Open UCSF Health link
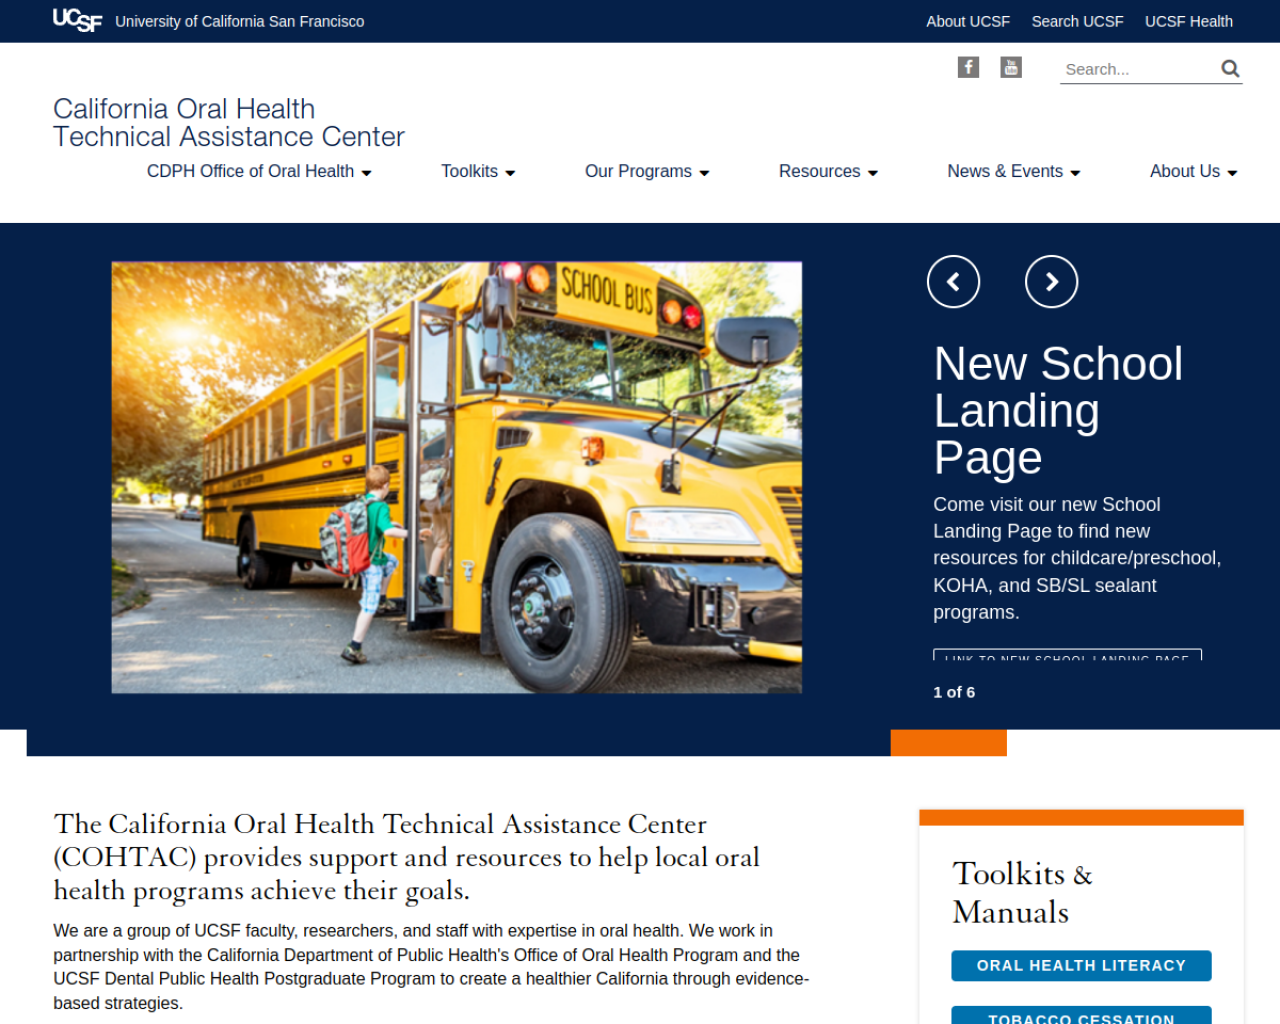Image resolution: width=1280 pixels, height=1024 pixels. tap(1189, 21)
